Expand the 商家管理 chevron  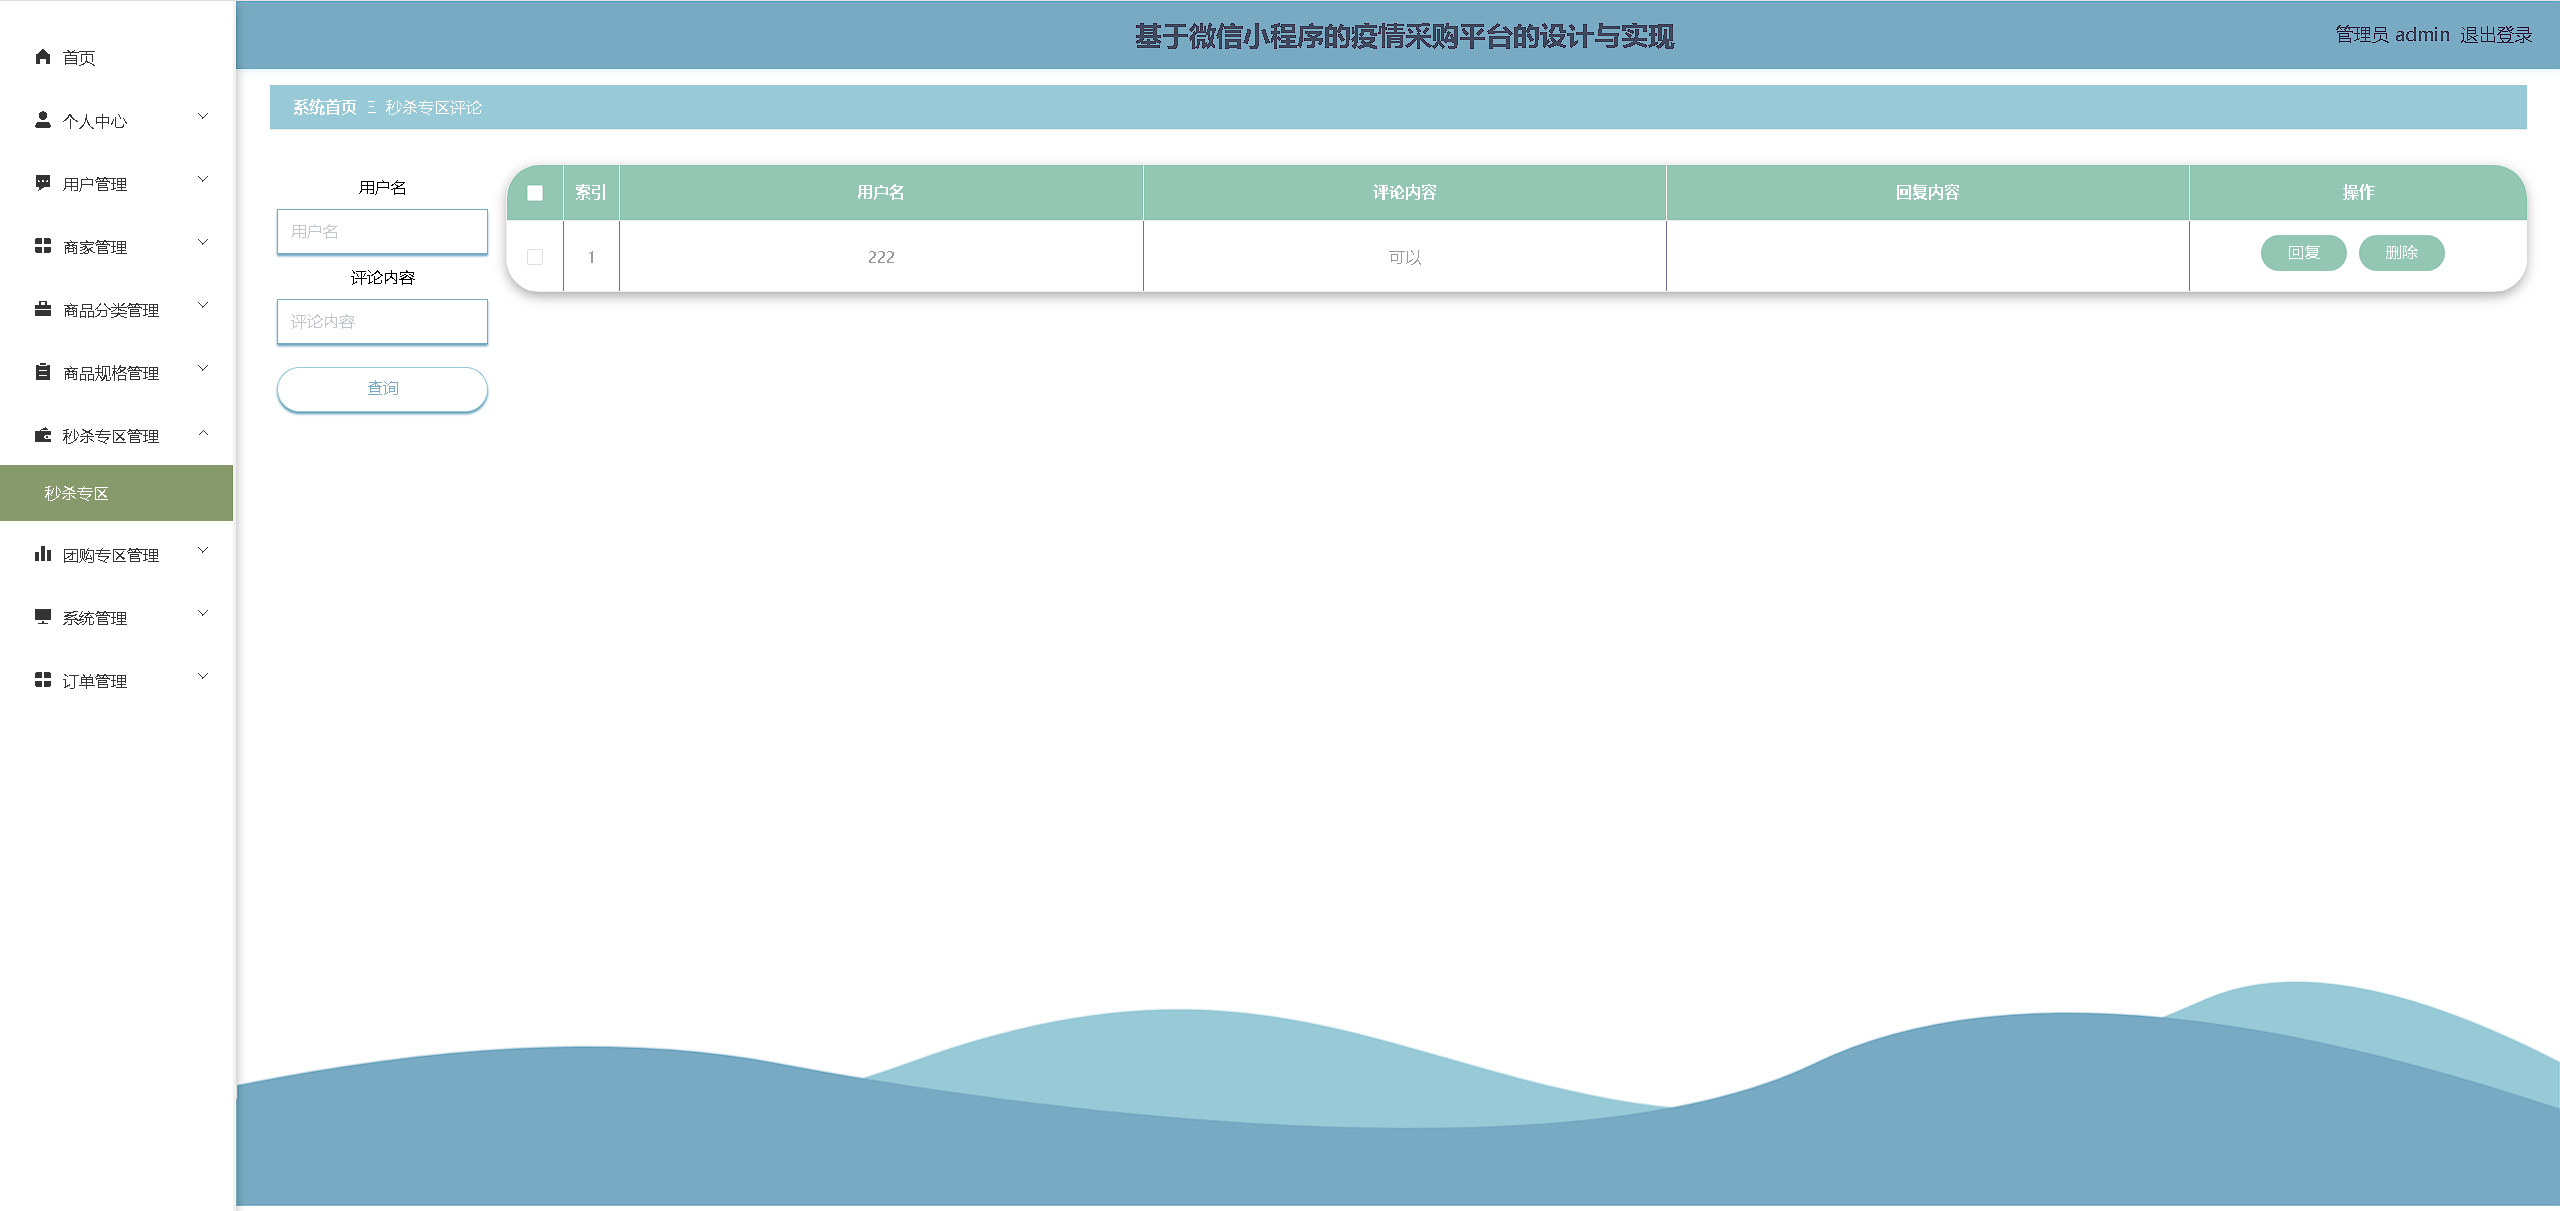point(203,243)
